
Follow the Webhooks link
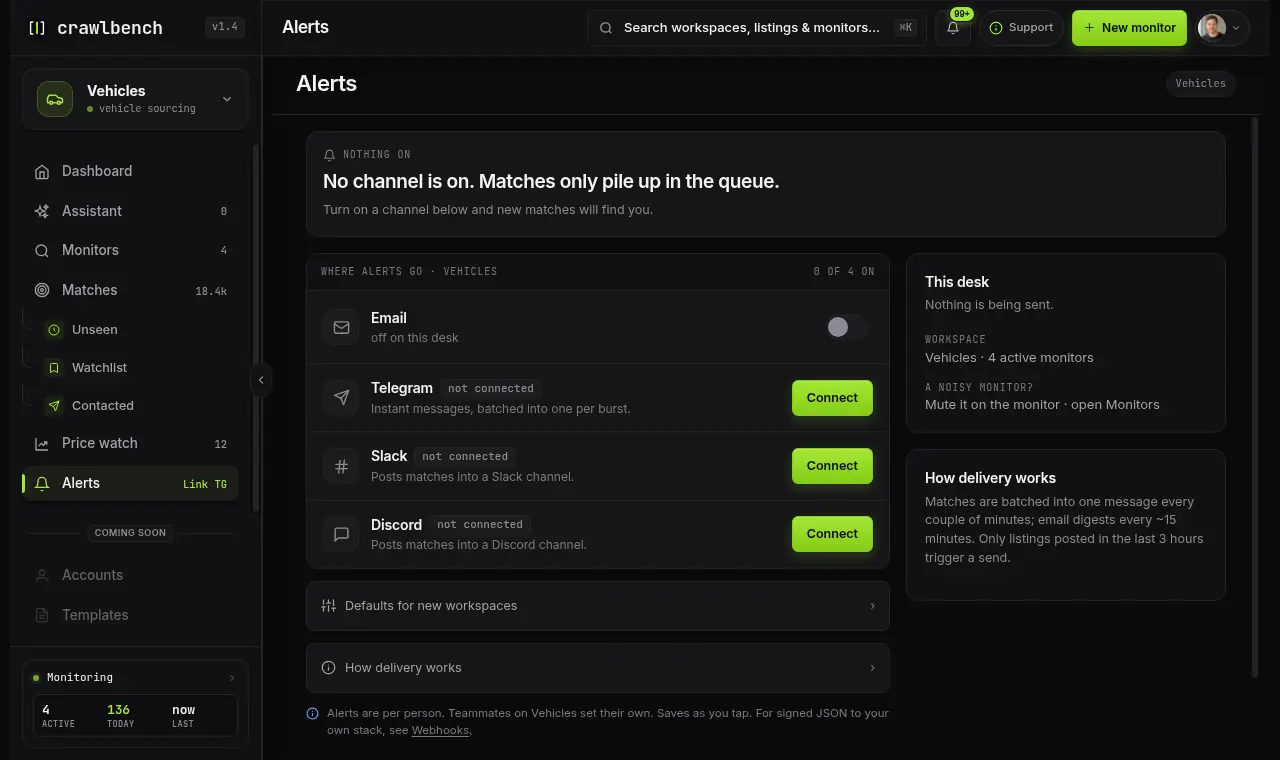[x=440, y=731]
